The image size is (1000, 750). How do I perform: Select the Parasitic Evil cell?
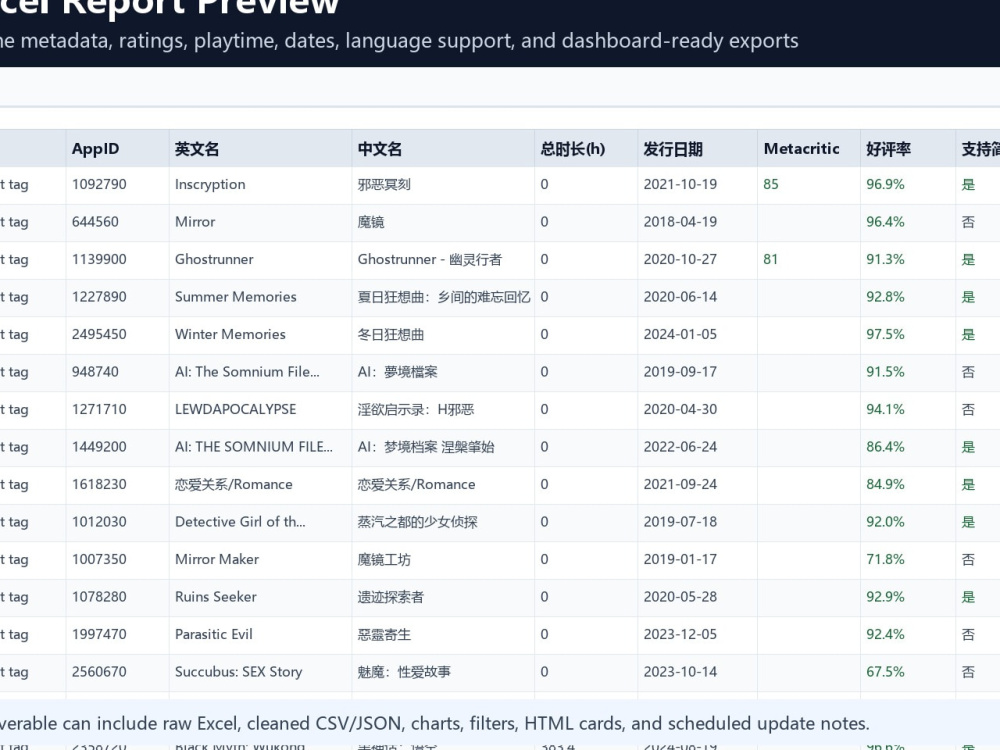coord(260,635)
